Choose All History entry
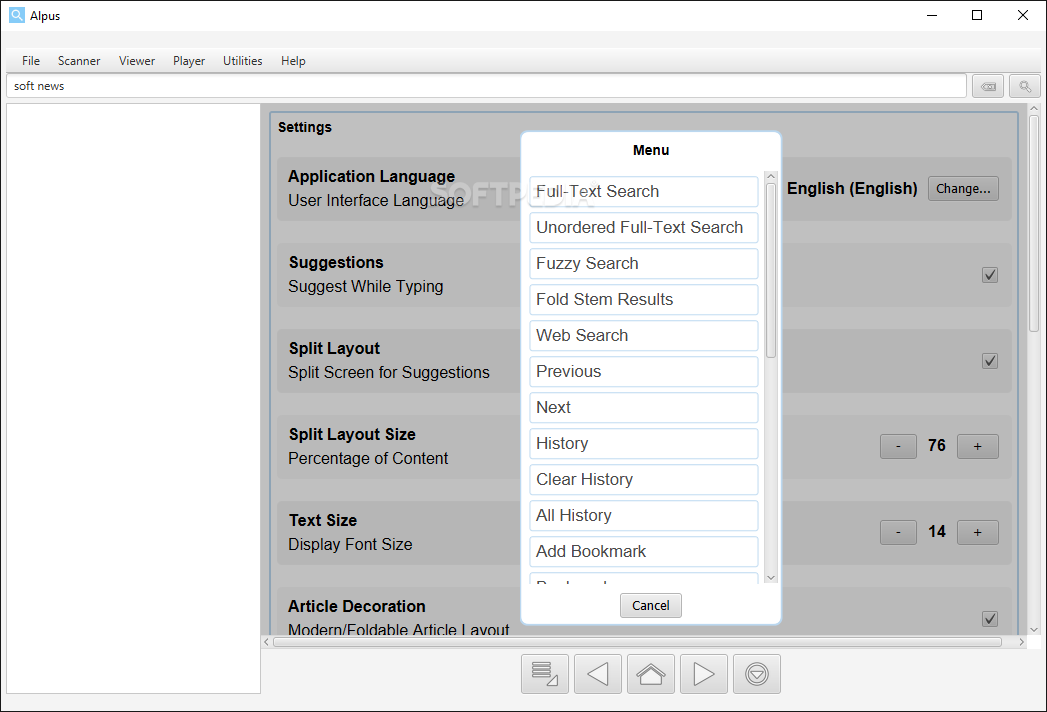1047x712 pixels. click(x=644, y=516)
